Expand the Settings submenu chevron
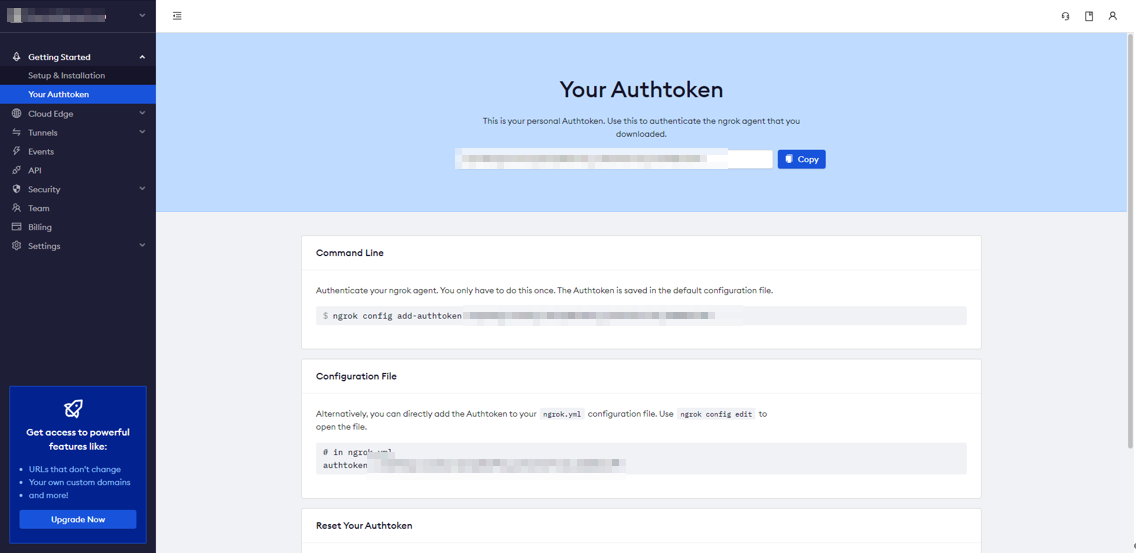The image size is (1136, 553). coord(142,245)
